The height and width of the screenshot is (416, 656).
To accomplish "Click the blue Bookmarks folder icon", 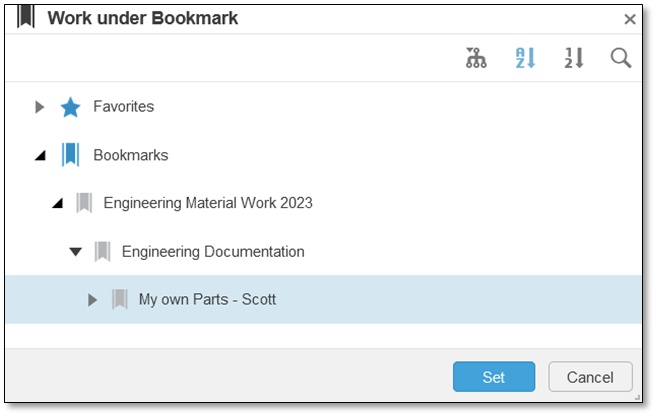I will 69,155.
